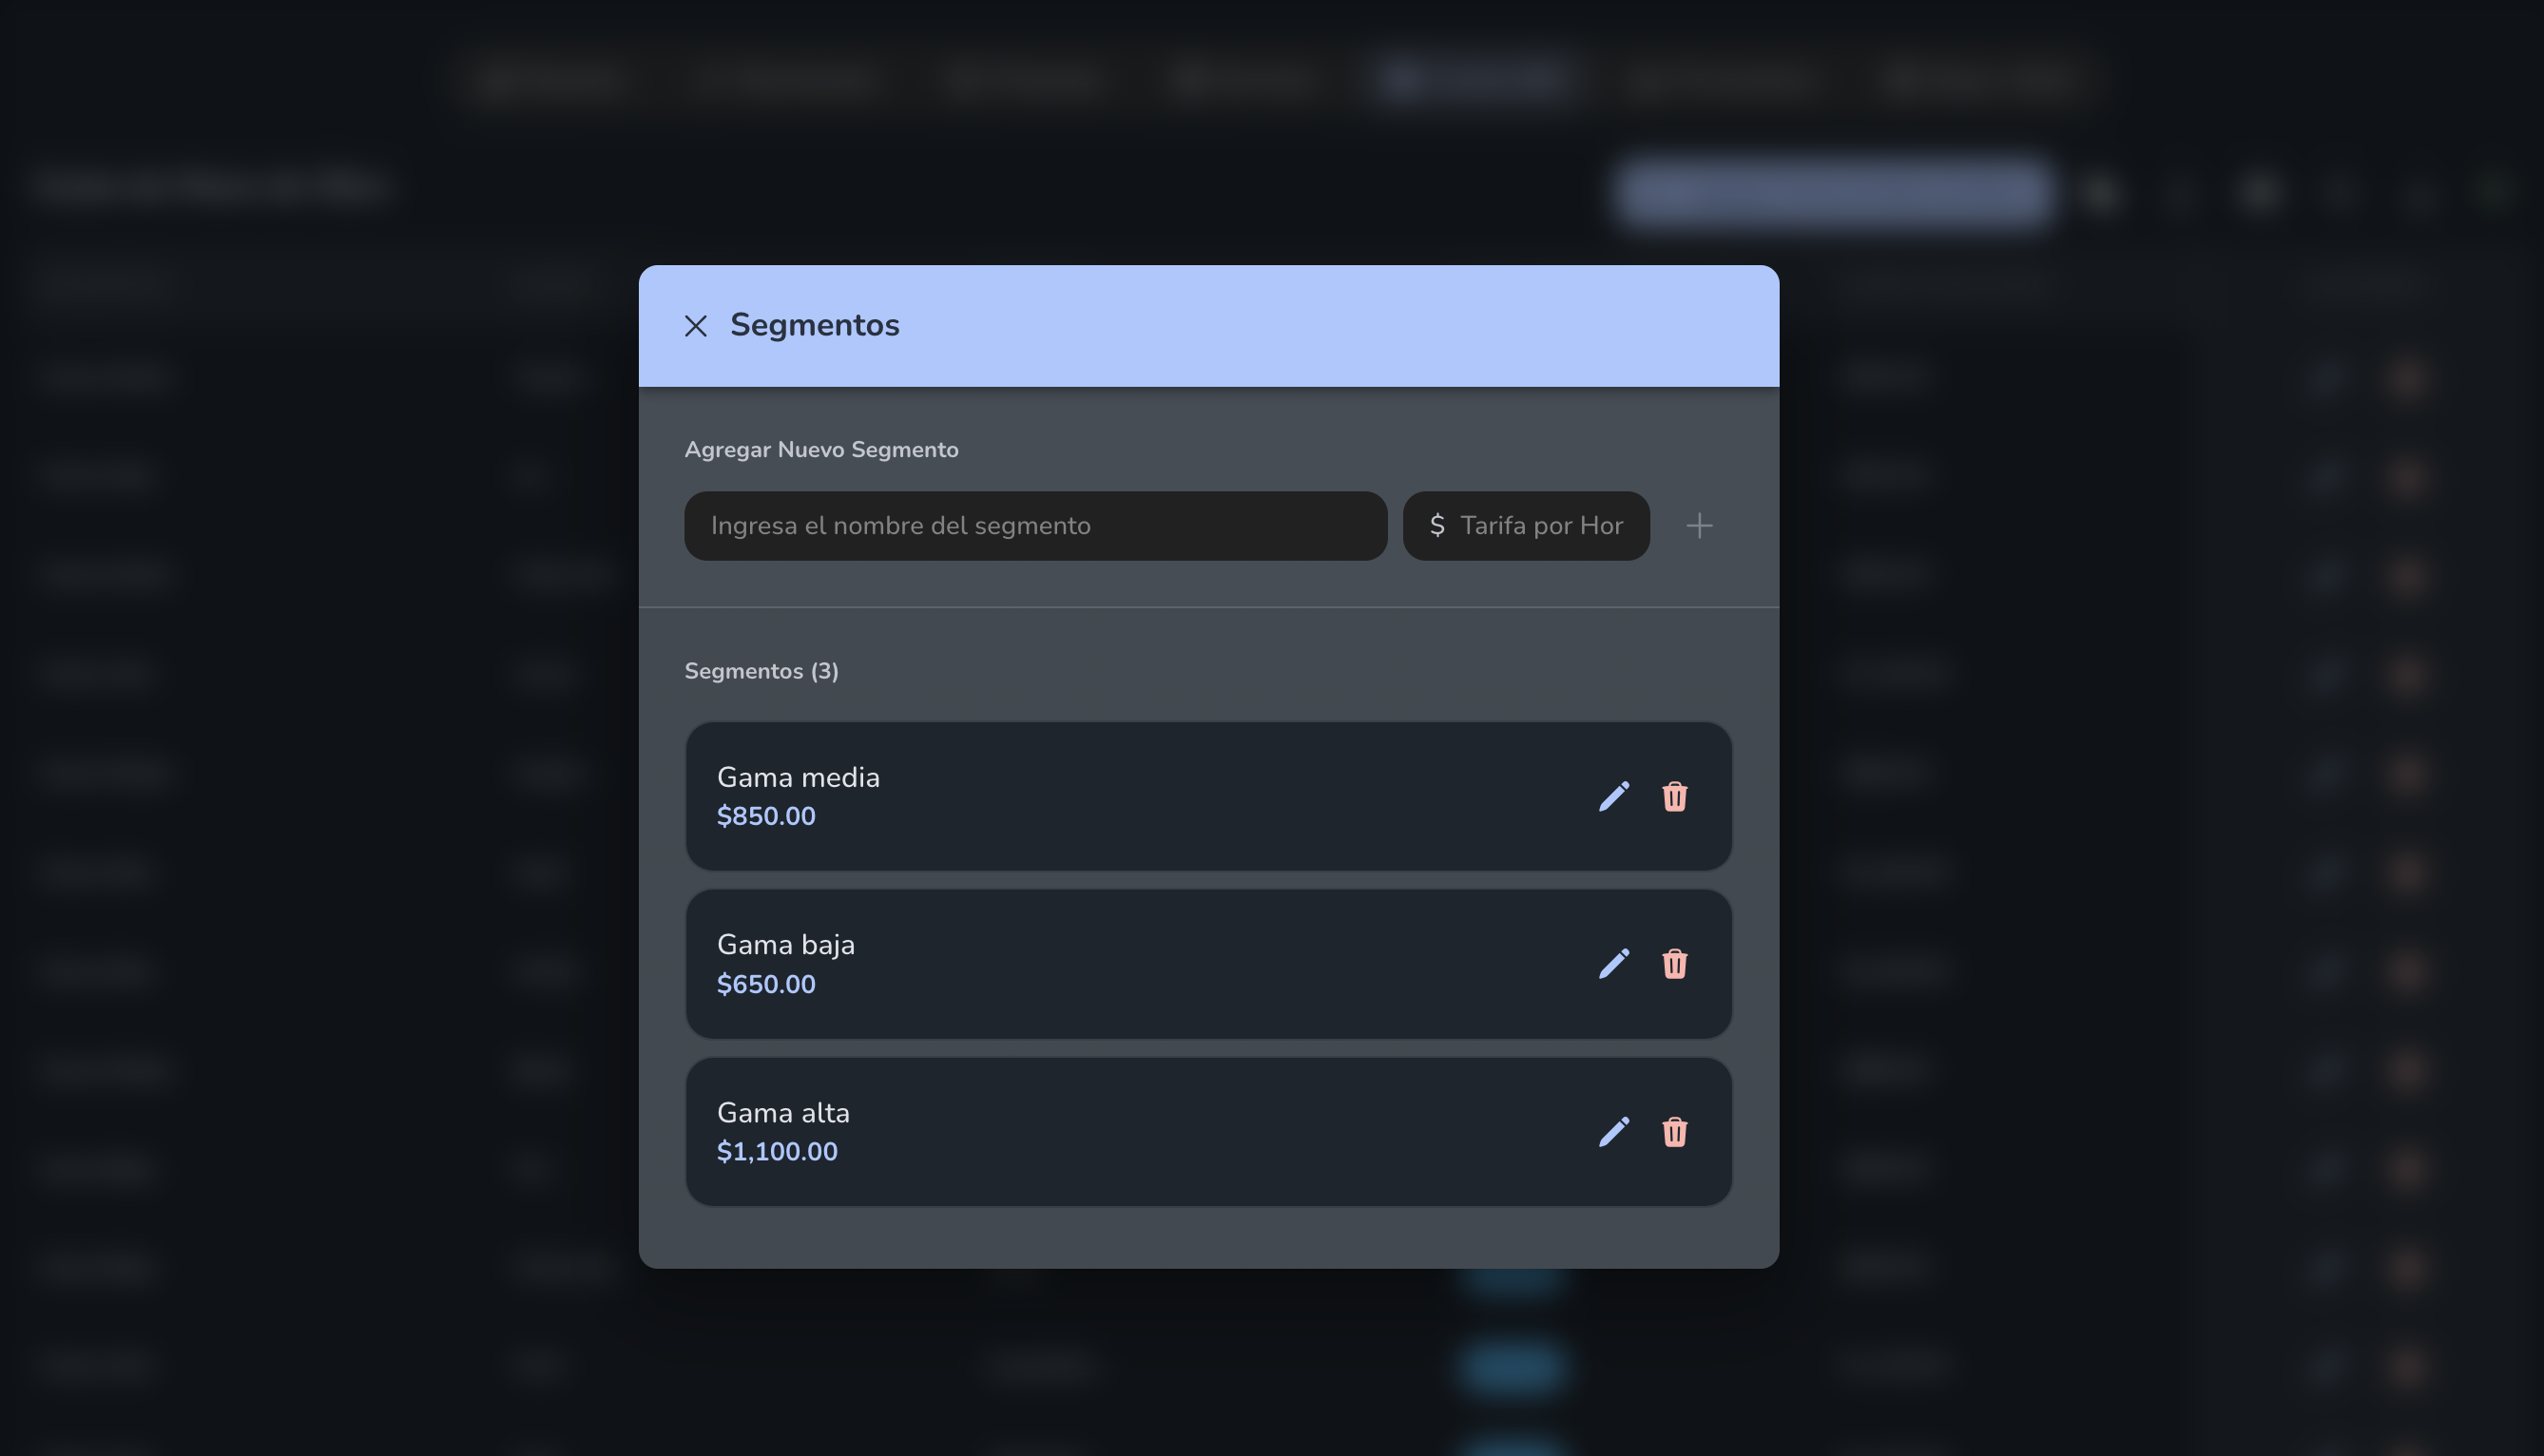Screen dimensions: 2544x1456
Task: Click the Agregar Nuevo Segmento heading
Action: coord(821,450)
